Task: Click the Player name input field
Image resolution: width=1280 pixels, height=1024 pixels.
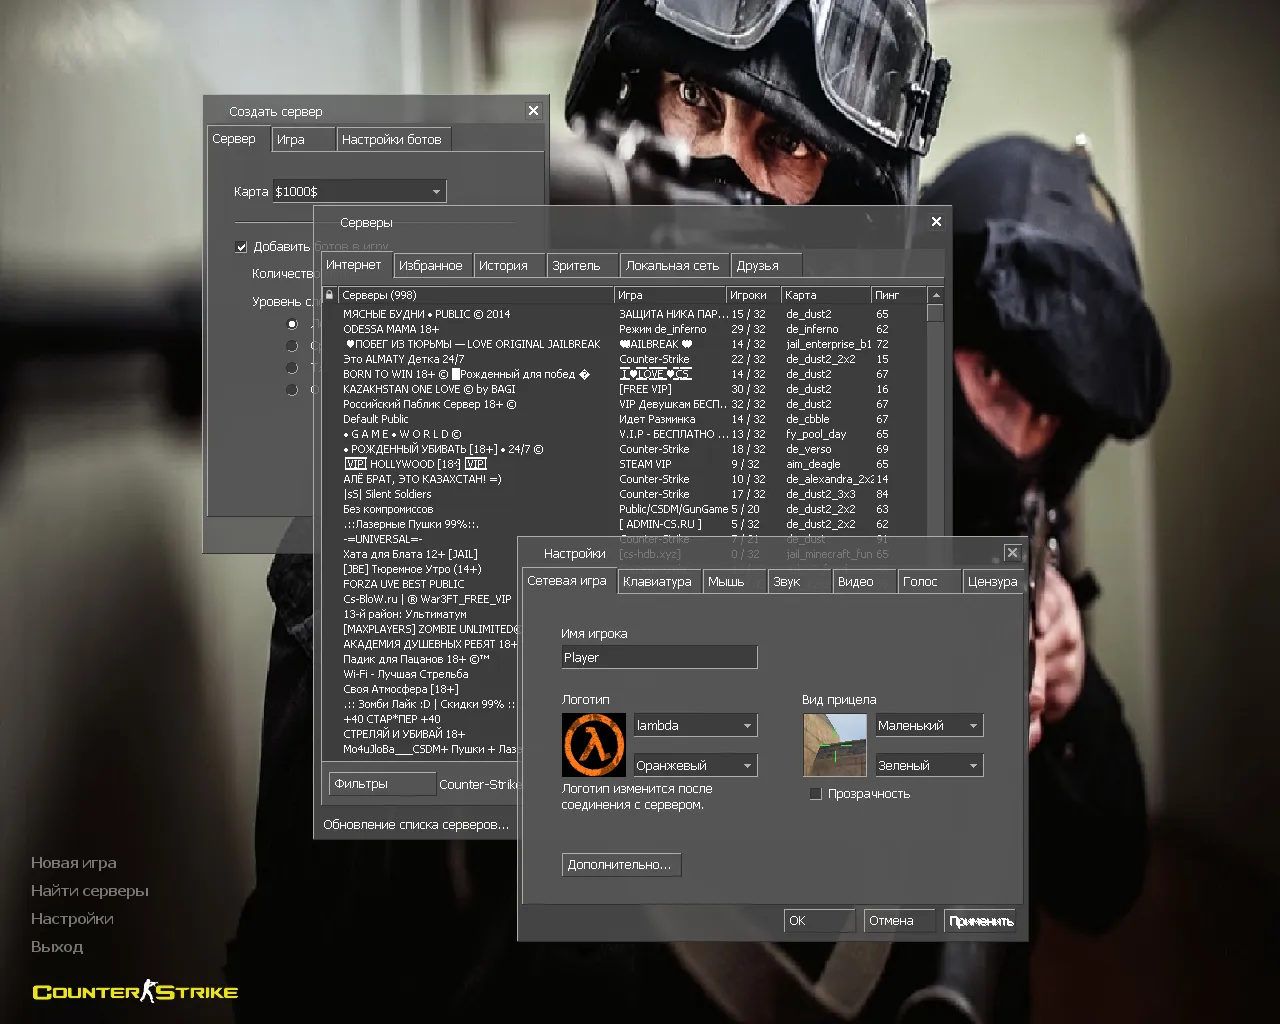Action: click(x=658, y=657)
